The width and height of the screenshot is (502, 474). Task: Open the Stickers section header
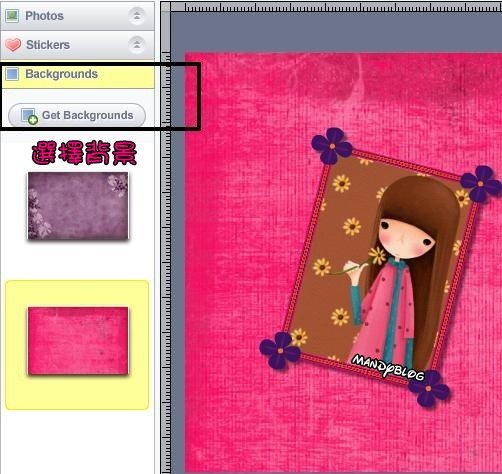pyautogui.click(x=78, y=45)
